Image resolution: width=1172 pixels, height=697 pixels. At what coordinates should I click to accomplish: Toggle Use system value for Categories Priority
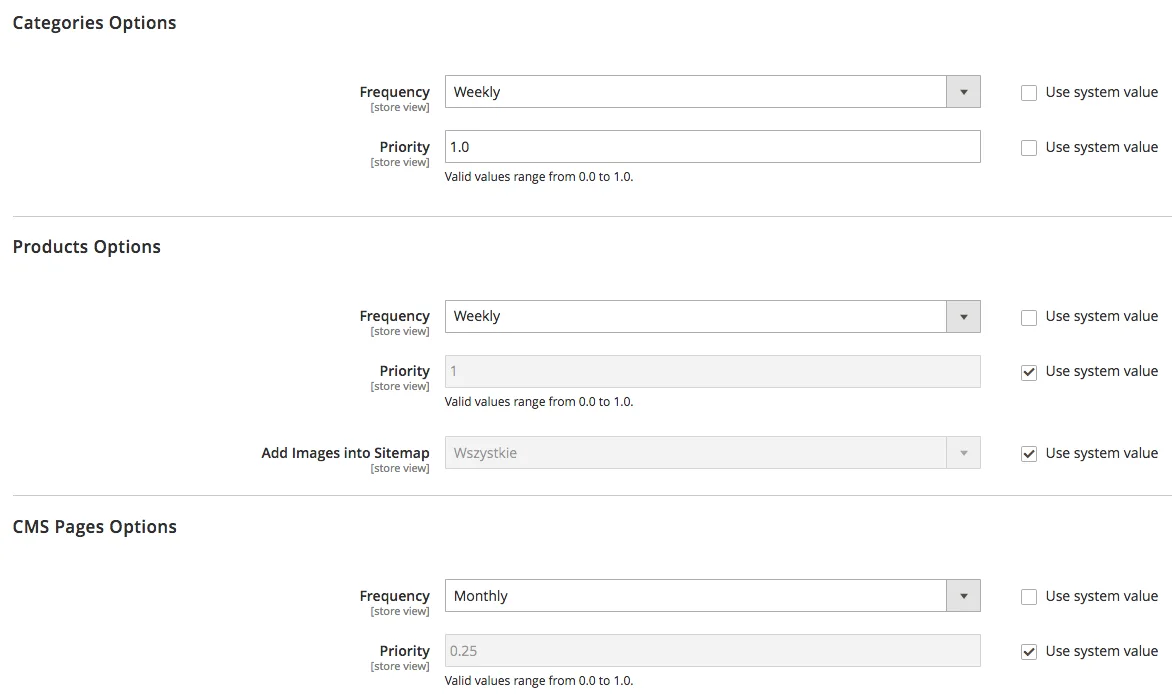(x=1029, y=148)
